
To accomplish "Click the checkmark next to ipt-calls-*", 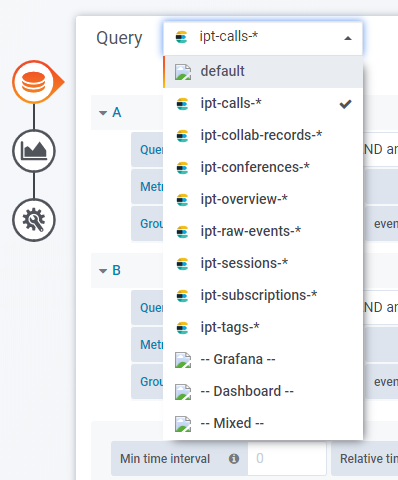I will click(345, 104).
